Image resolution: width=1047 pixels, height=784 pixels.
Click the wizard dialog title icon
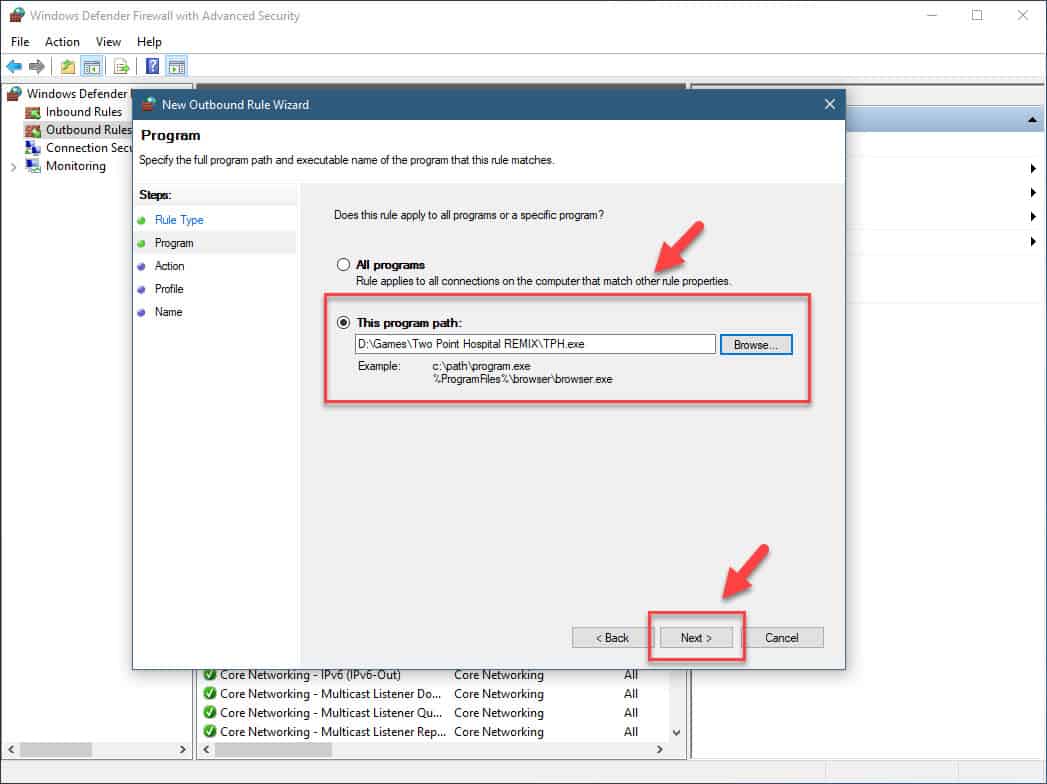(149, 104)
